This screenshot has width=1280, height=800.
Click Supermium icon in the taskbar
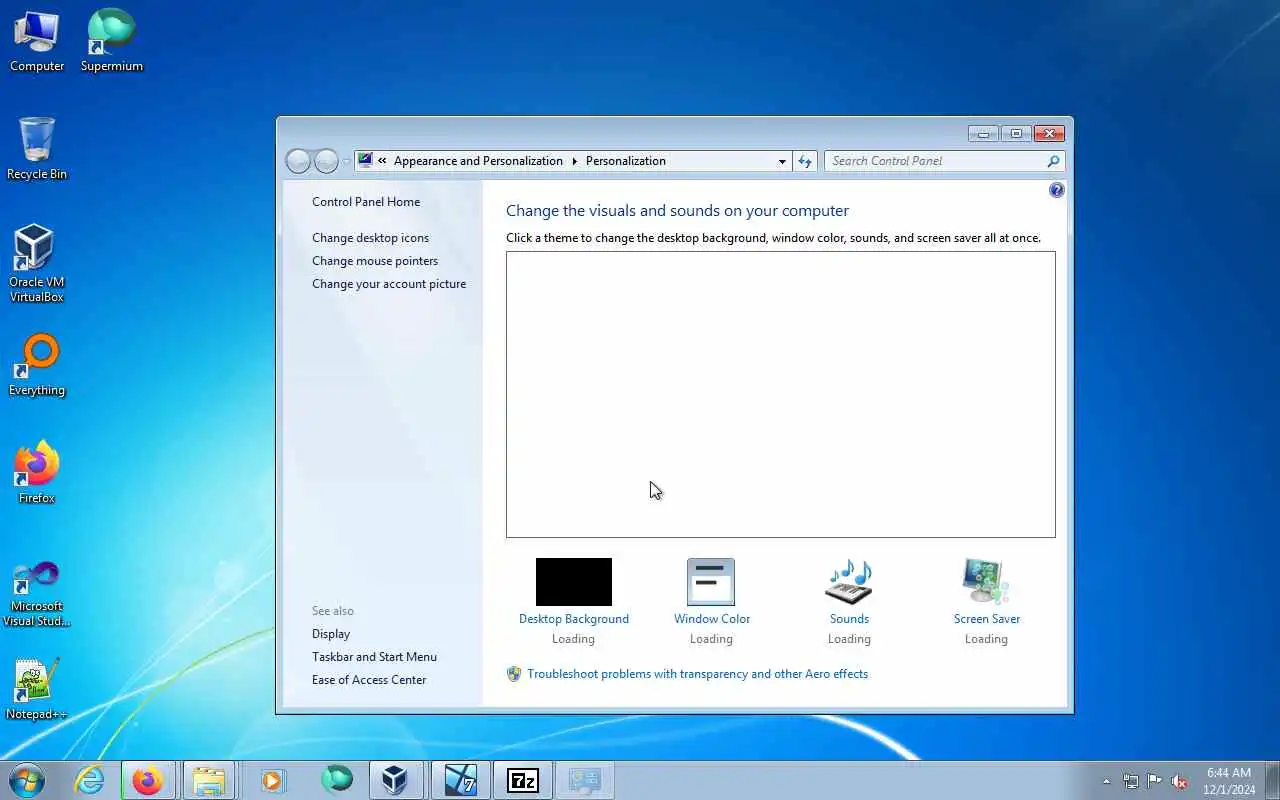point(336,780)
